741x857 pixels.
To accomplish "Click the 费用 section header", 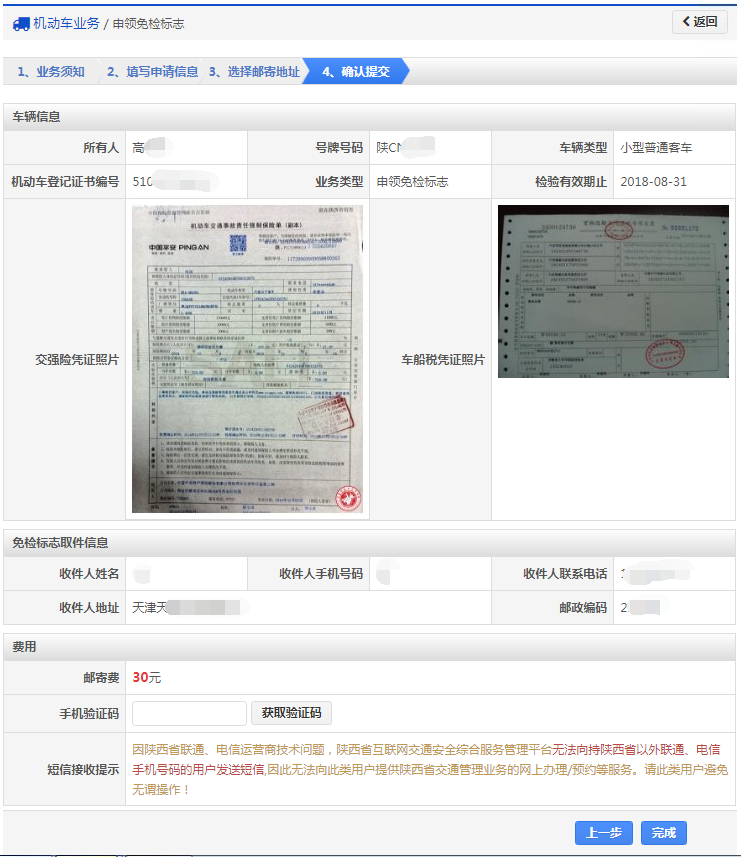I will coord(24,647).
